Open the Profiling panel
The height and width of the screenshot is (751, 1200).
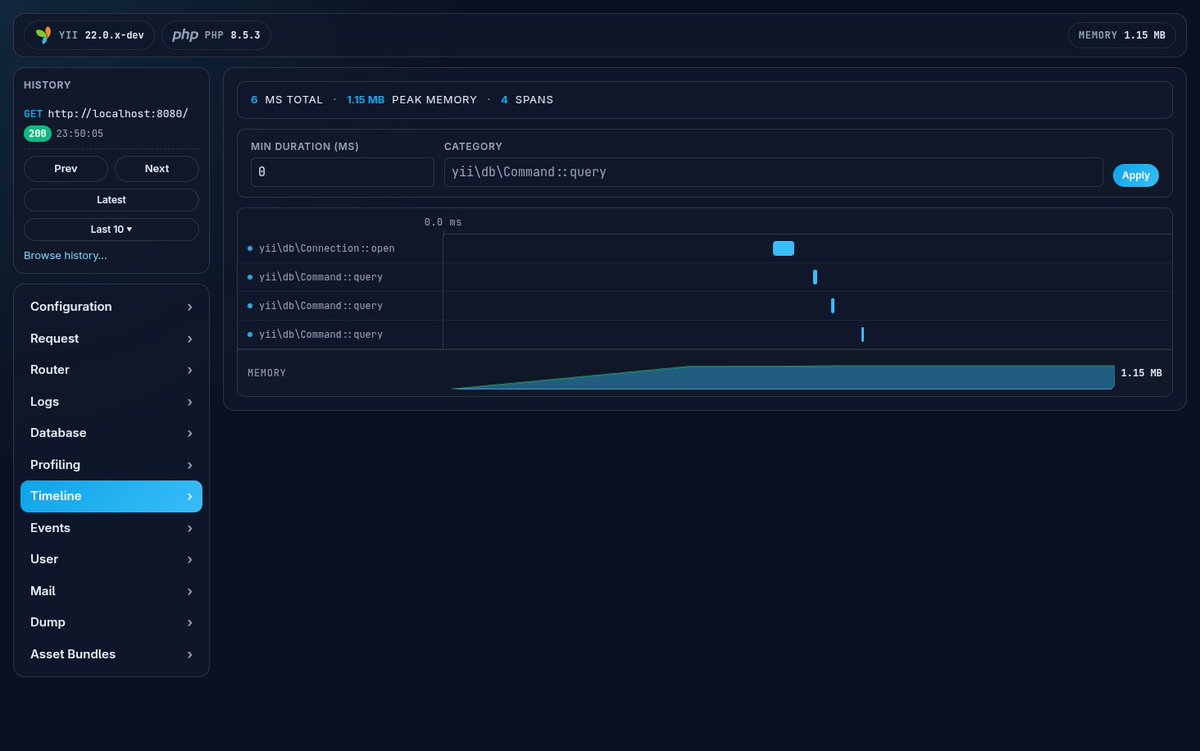(111, 465)
